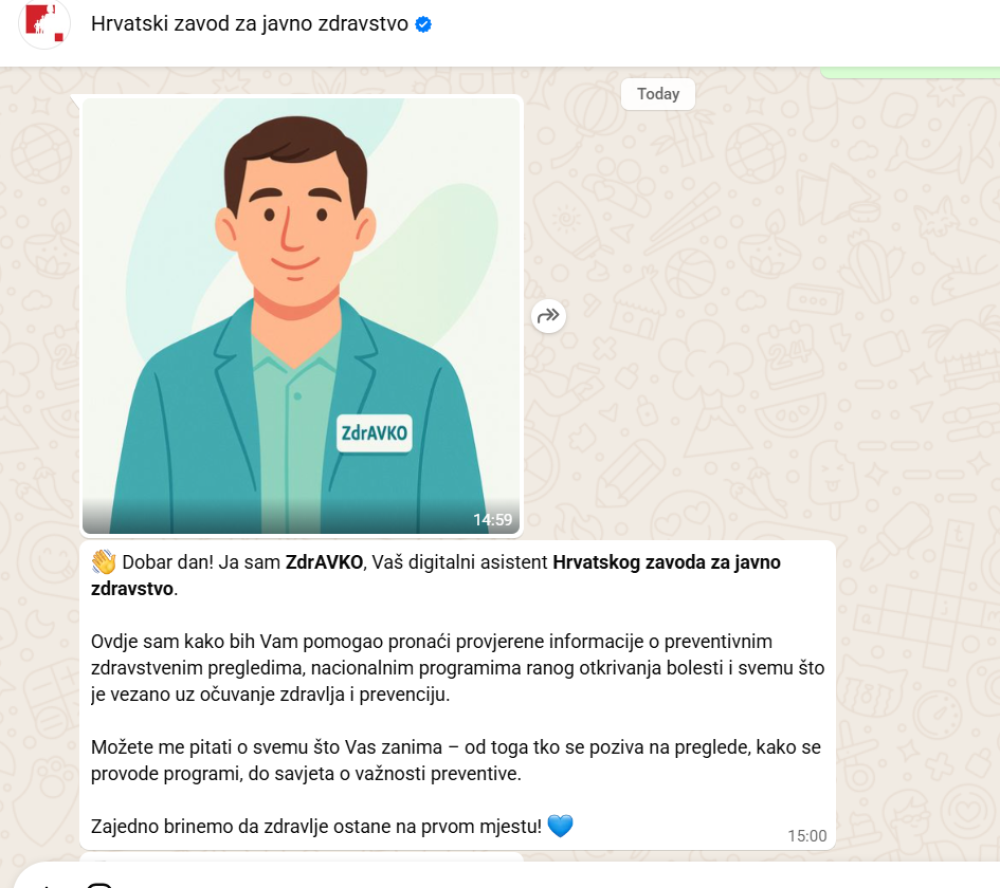Screen dimensions: 1000x888
Task: Click the Today date chip
Action: coord(658,94)
